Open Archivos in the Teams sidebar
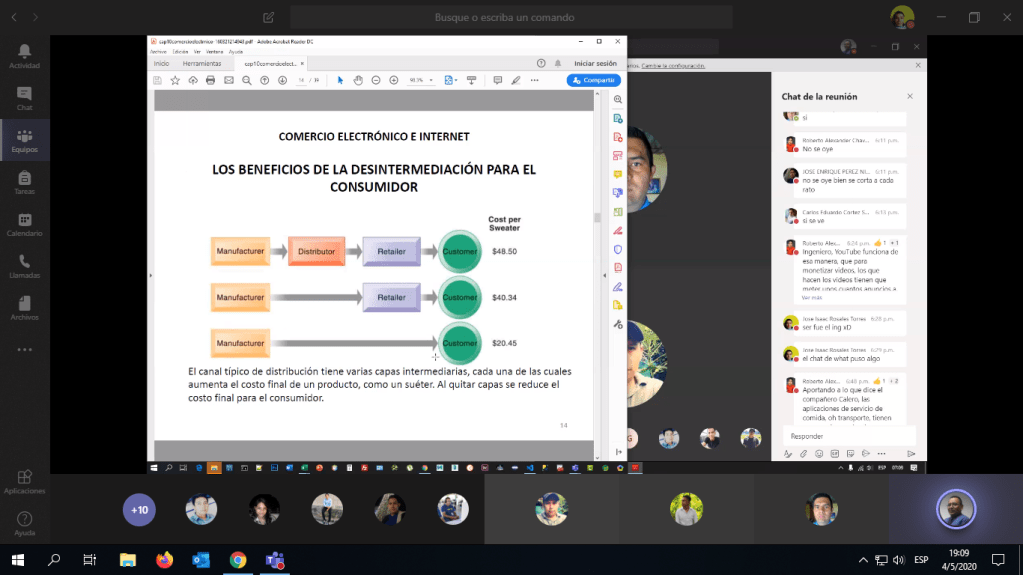 (24, 308)
